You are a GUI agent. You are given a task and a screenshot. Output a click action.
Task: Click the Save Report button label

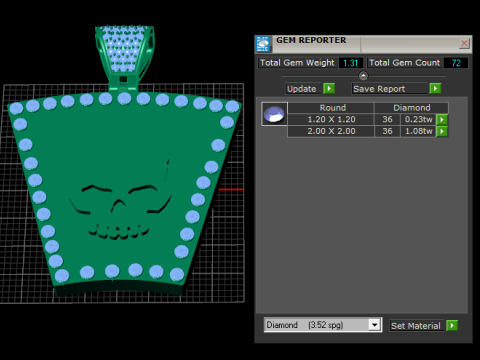tap(390, 89)
